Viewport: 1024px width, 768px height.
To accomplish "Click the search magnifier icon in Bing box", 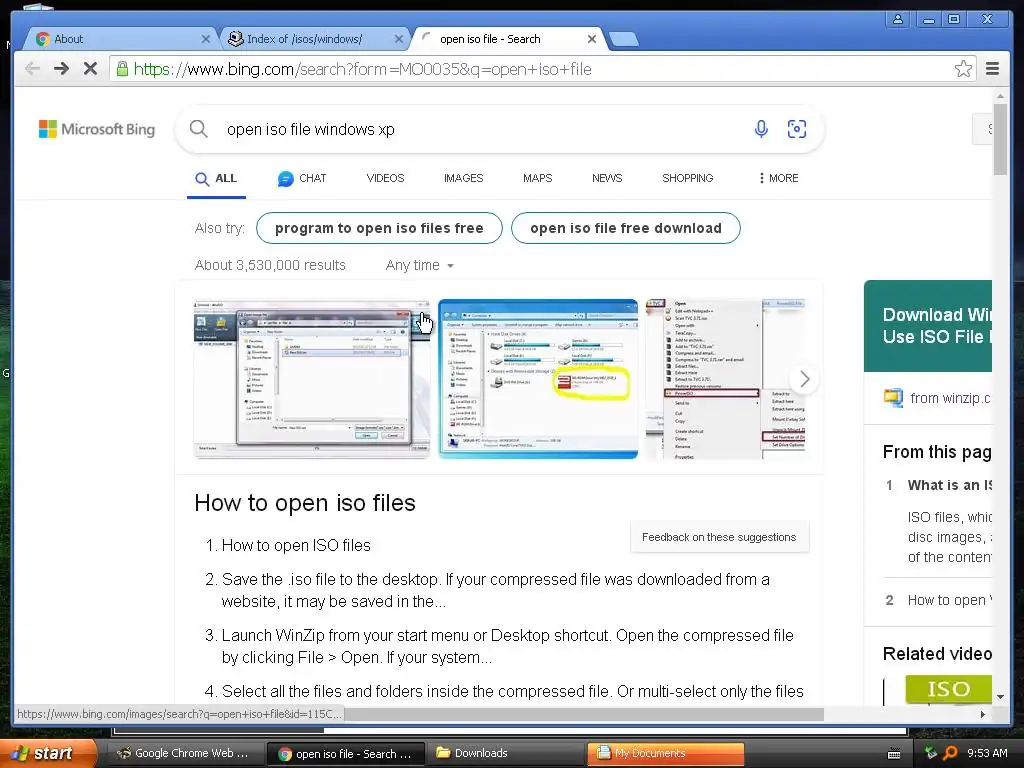I will (199, 129).
